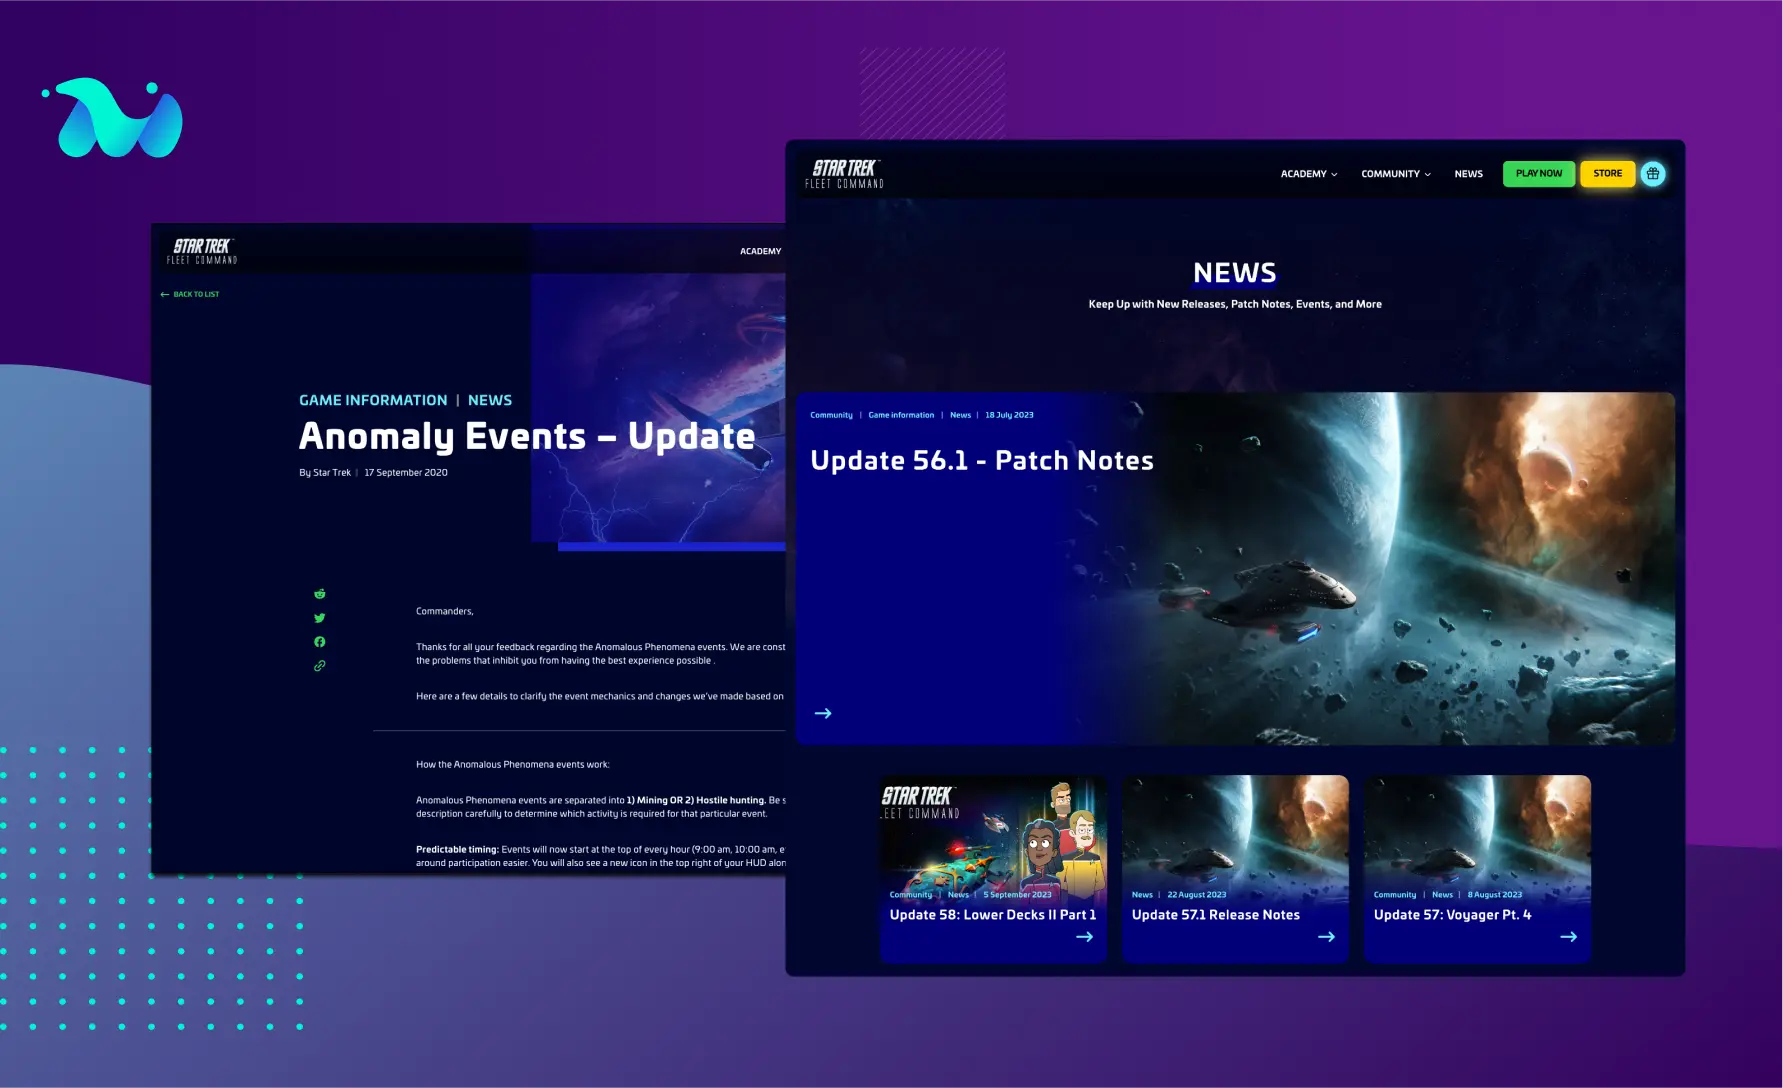Image resolution: width=1783 pixels, height=1088 pixels.
Task: Click the Star Trek logo in Anomaly Events window
Action: coord(202,251)
